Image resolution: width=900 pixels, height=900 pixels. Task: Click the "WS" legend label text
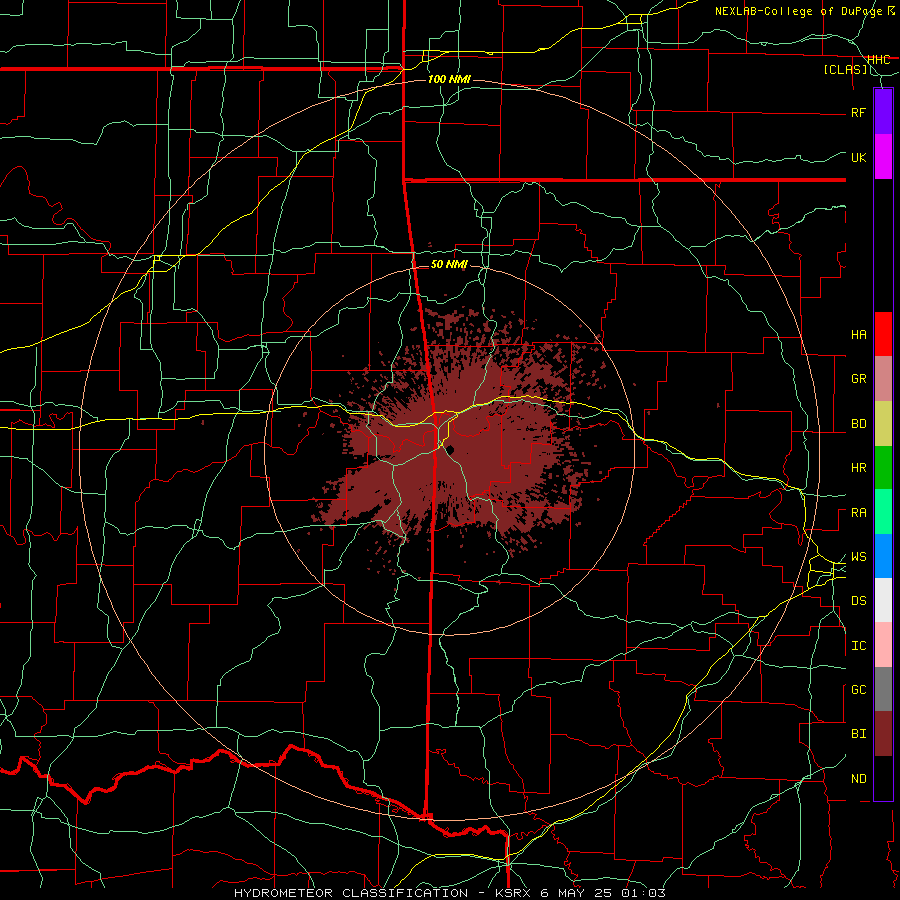[859, 557]
